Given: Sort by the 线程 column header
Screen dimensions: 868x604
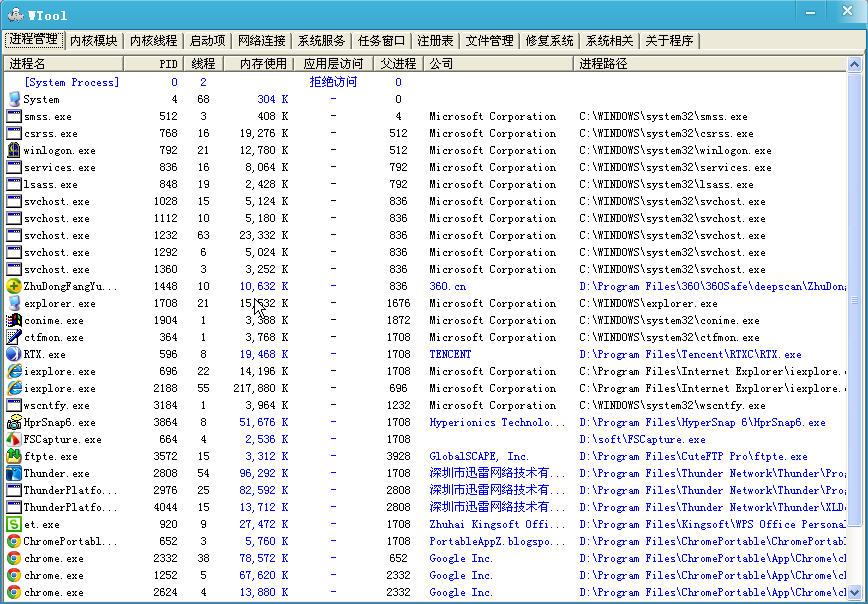Looking at the screenshot, I should [204, 64].
